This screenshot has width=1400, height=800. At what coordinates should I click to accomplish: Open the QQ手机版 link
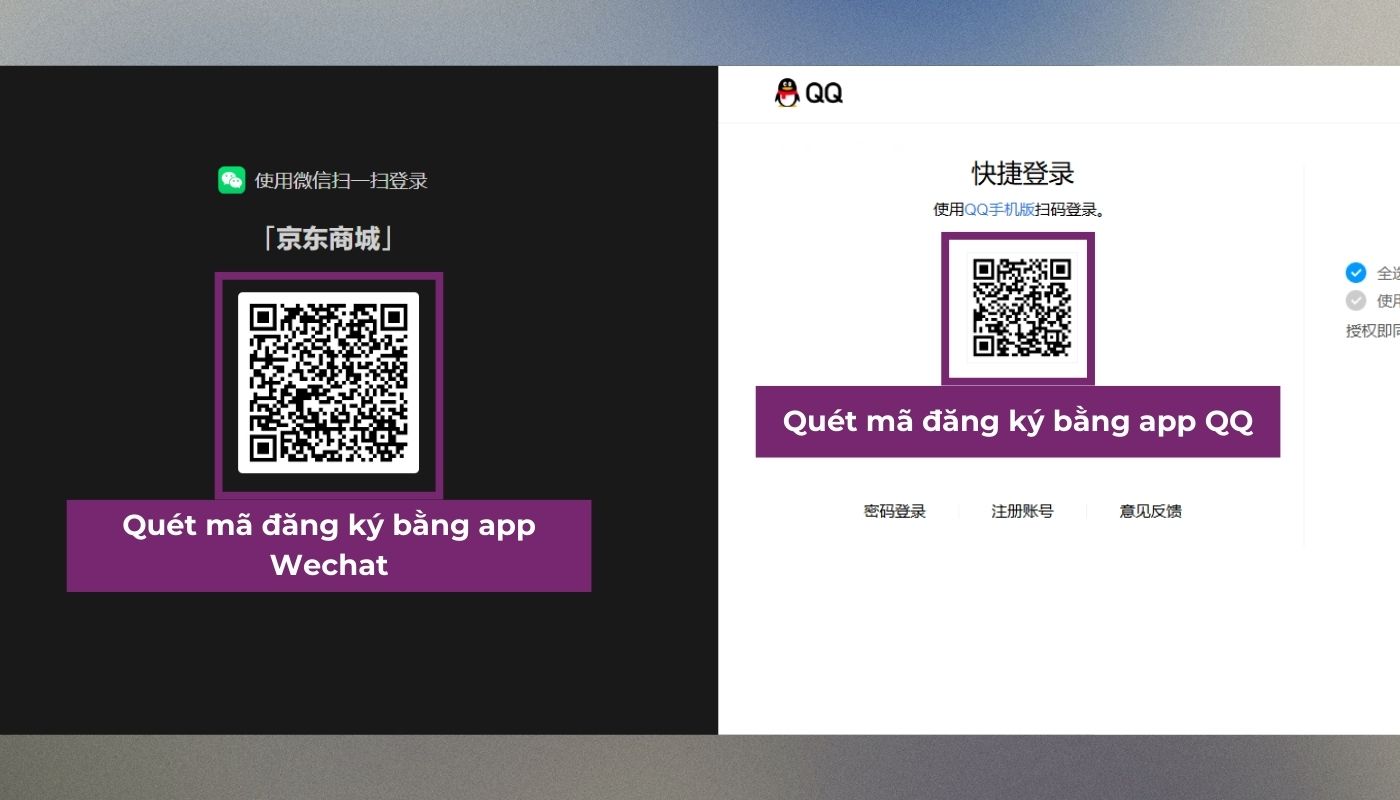[999, 209]
